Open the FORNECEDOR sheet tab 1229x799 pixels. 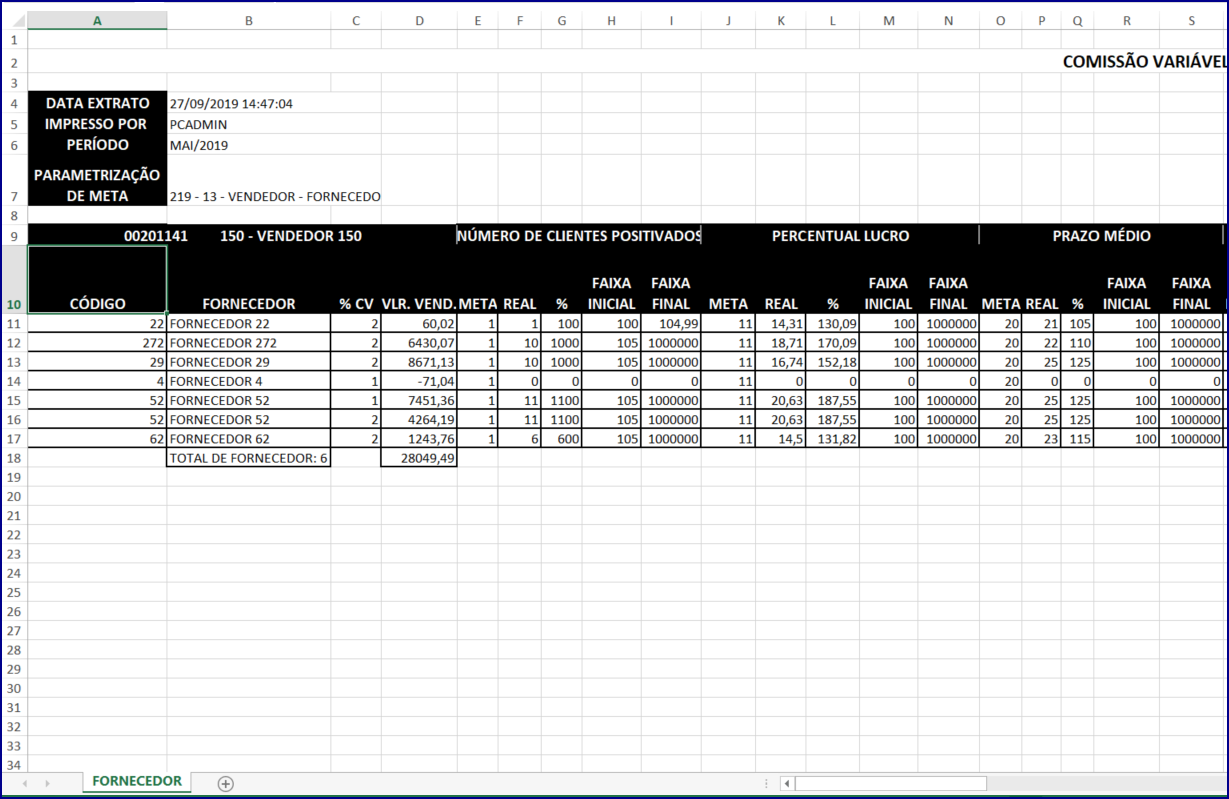coord(137,782)
